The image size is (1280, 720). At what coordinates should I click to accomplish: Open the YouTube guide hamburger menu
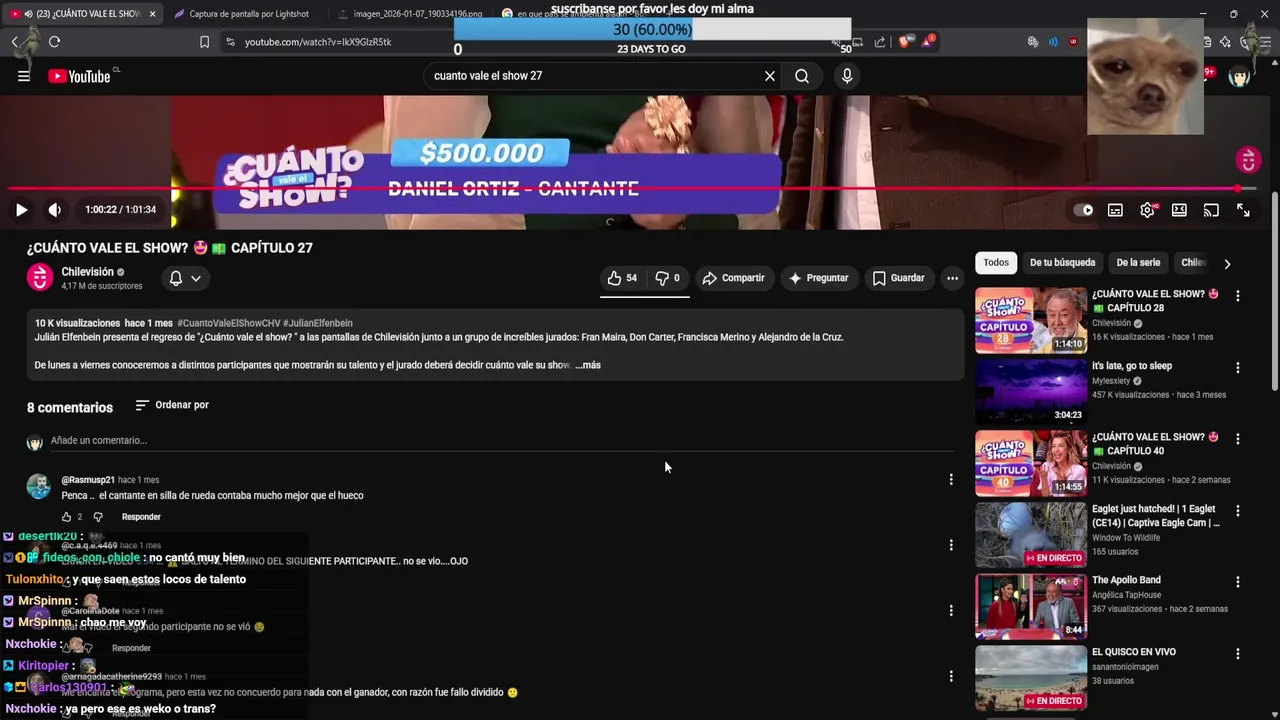(x=23, y=76)
